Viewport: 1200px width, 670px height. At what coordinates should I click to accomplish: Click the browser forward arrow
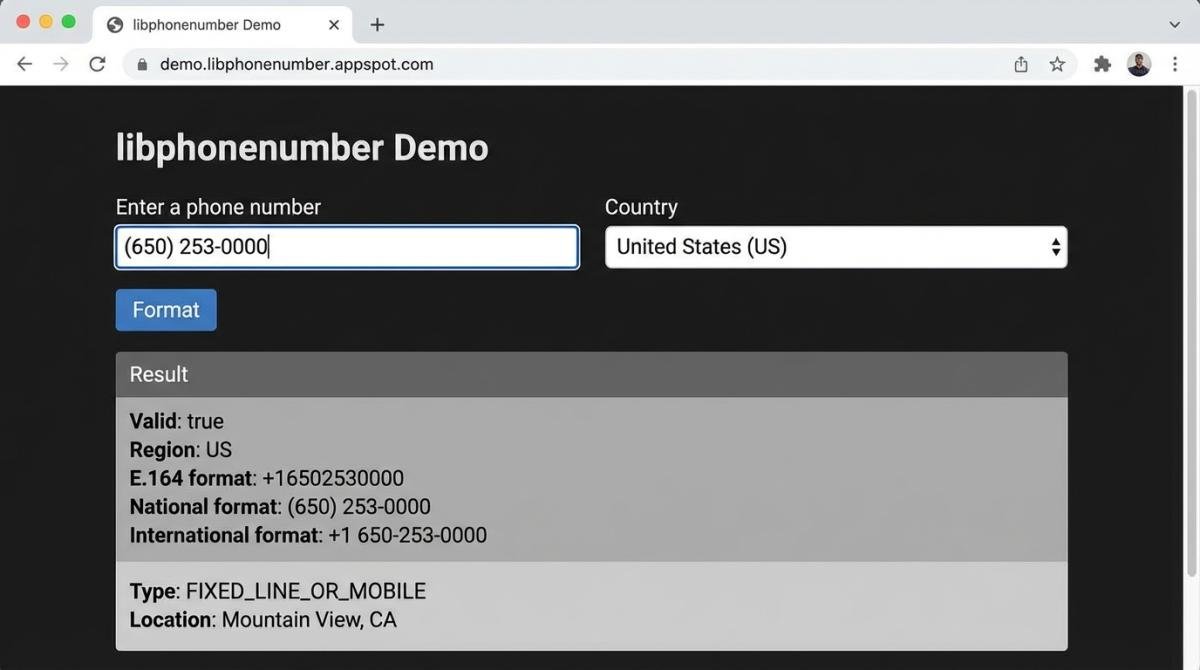pyautogui.click(x=61, y=64)
